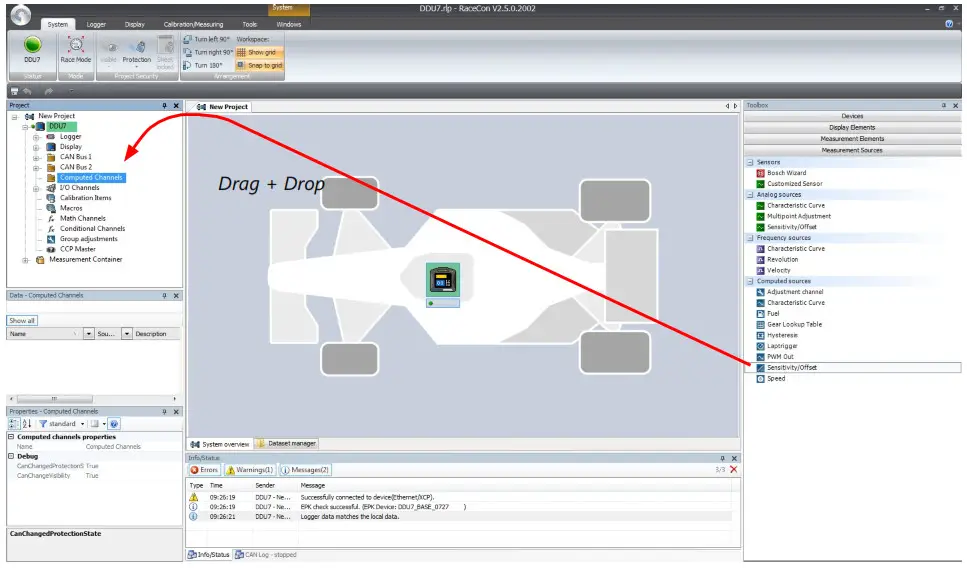Click the RaceCon round application button
Viewport: 967px width, 568px height.
[20, 15]
